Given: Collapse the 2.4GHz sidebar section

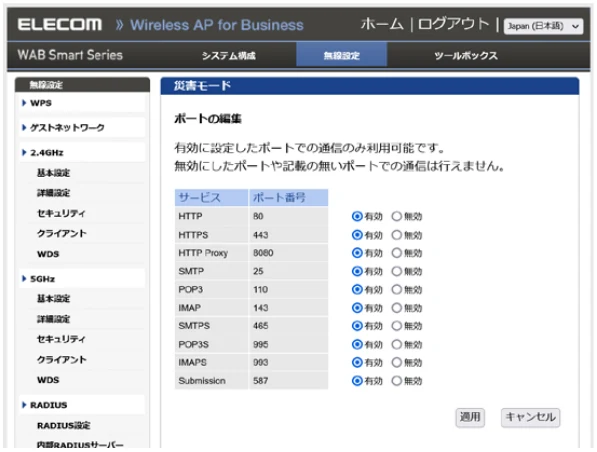Looking at the screenshot, I should click(82, 153).
